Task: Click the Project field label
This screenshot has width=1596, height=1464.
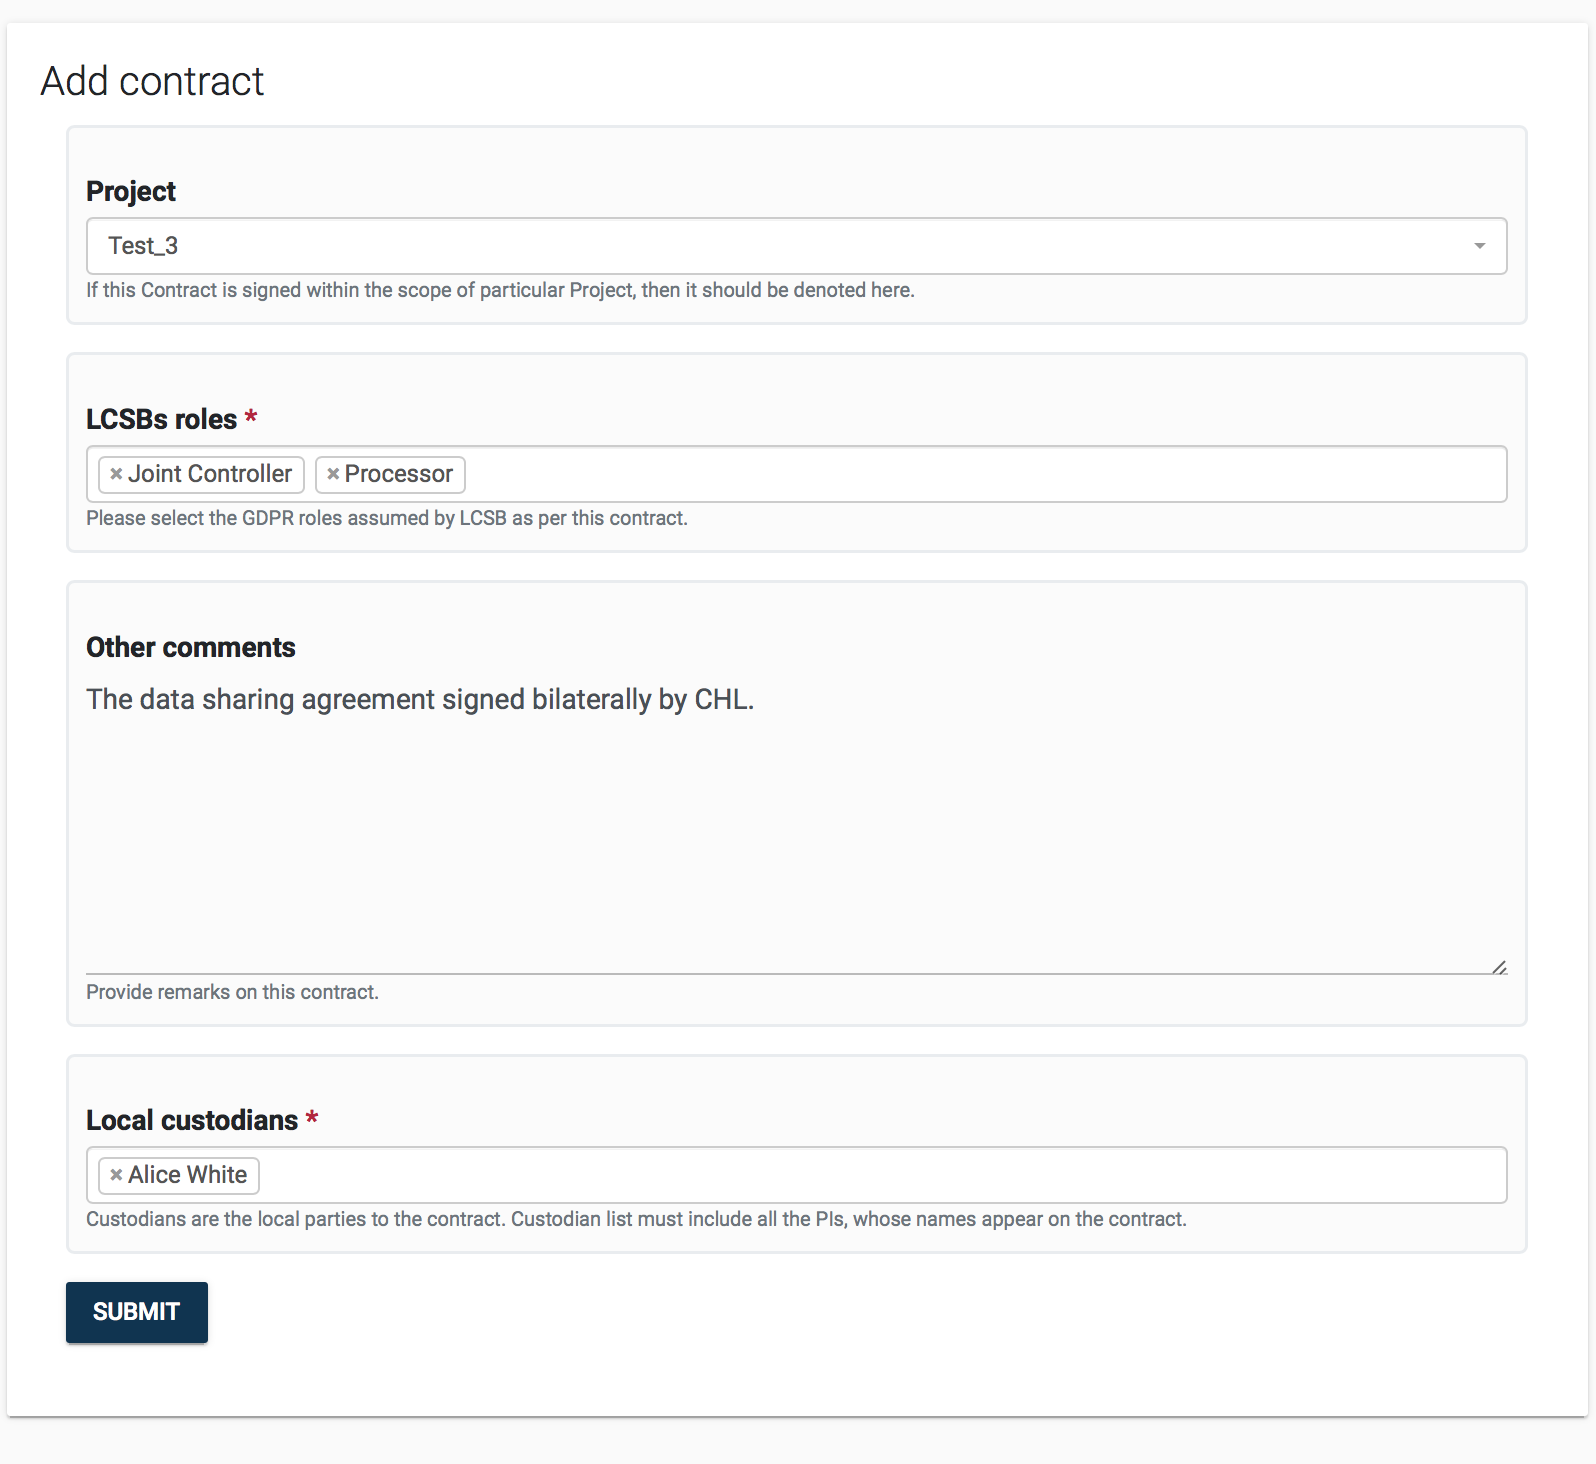Action: (x=131, y=191)
